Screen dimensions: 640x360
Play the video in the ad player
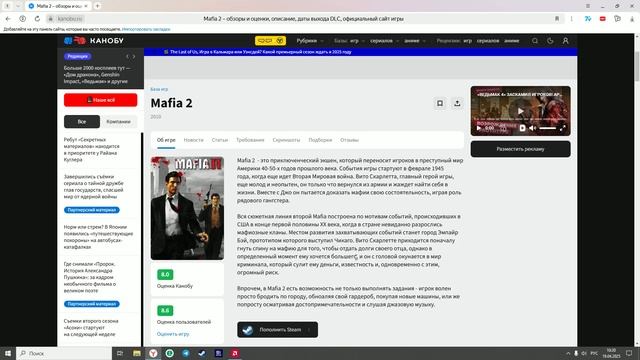pyautogui.click(x=520, y=111)
